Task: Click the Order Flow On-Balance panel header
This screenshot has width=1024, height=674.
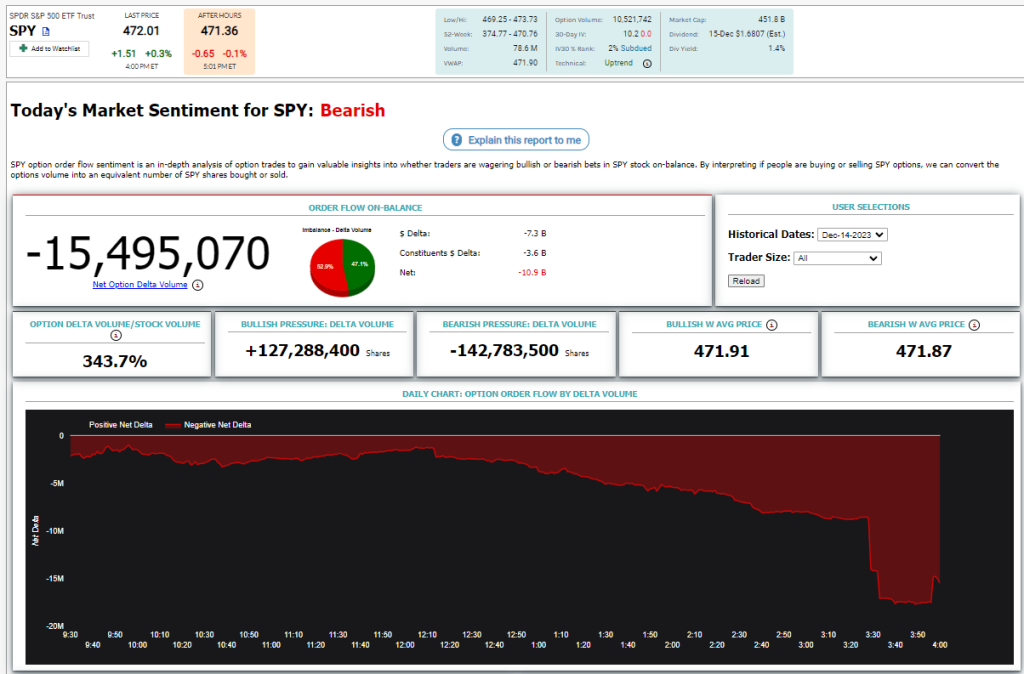Action: point(365,208)
